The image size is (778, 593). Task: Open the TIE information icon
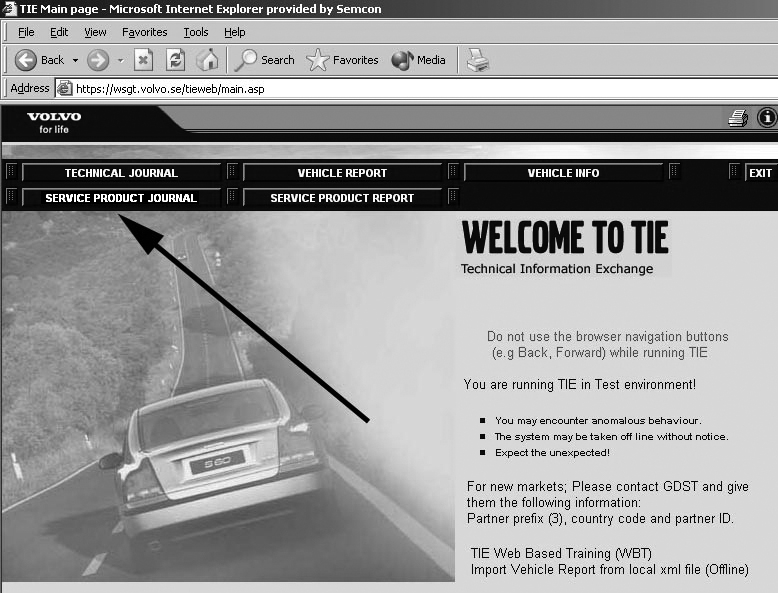click(767, 118)
